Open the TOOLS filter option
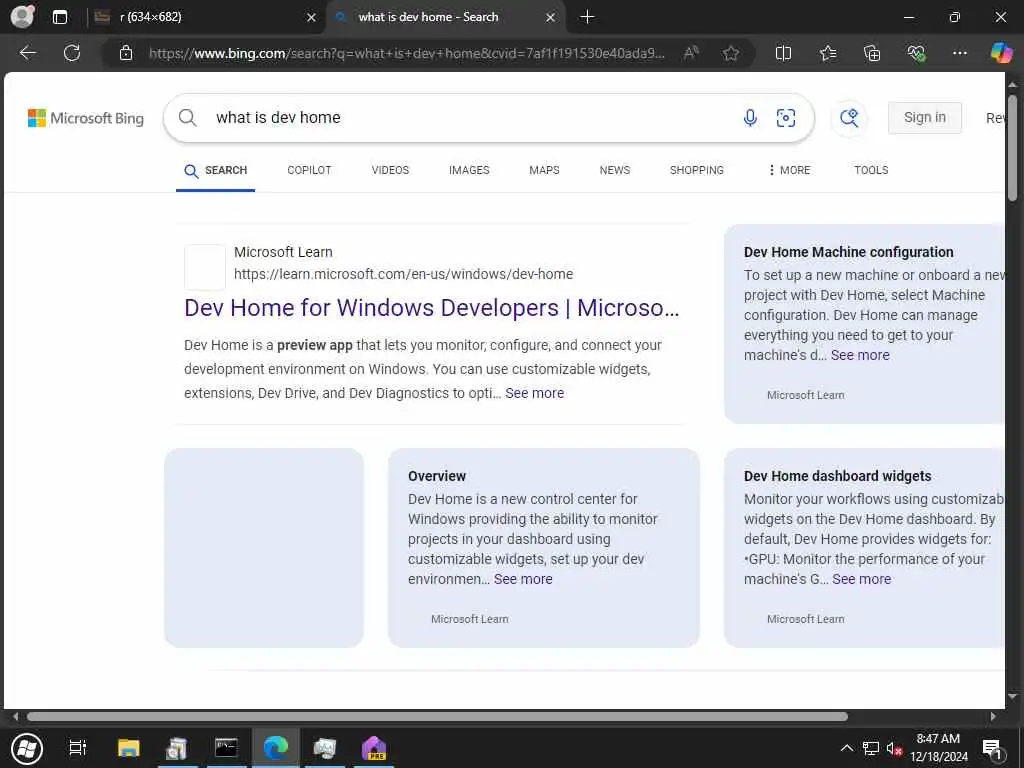The image size is (1024, 768). tap(871, 170)
